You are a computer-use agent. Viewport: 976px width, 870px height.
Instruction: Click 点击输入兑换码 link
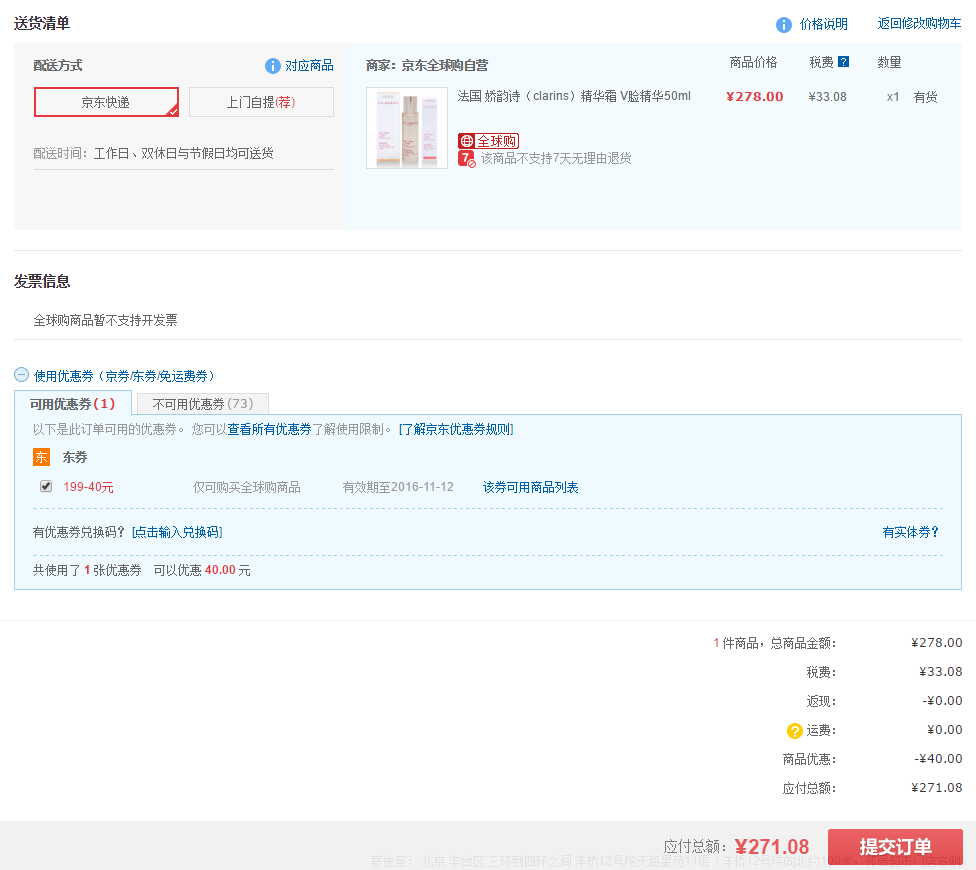tap(177, 532)
